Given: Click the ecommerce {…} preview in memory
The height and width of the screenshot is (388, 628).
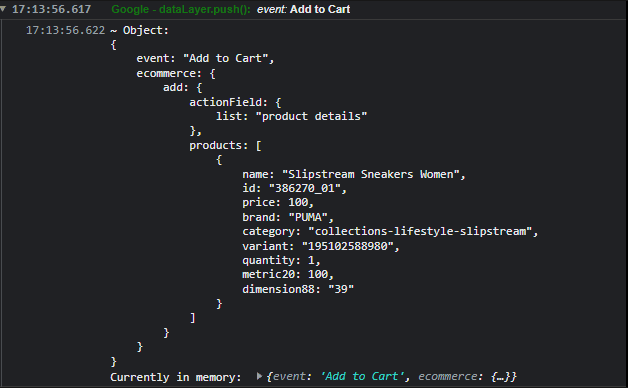Looking at the screenshot, I should coord(467,376).
